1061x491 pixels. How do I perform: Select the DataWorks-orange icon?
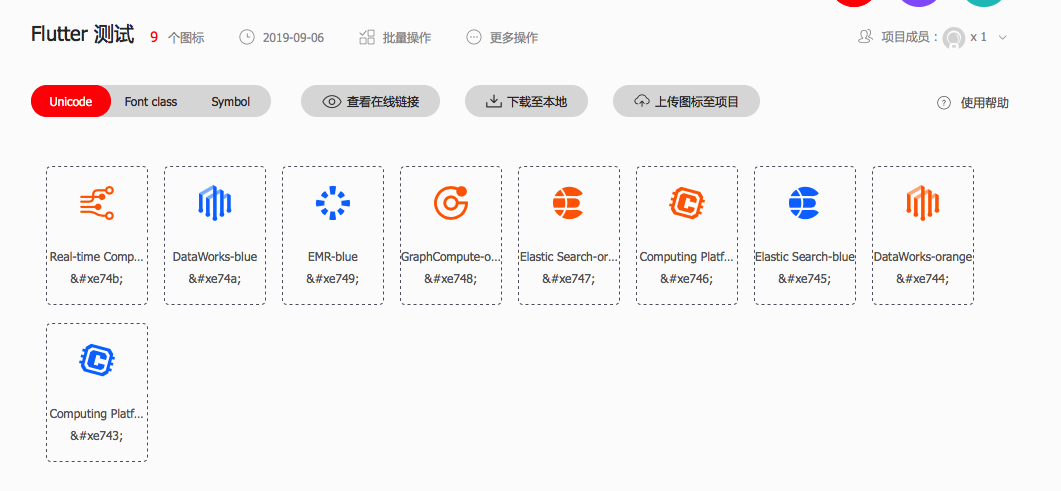pos(922,202)
